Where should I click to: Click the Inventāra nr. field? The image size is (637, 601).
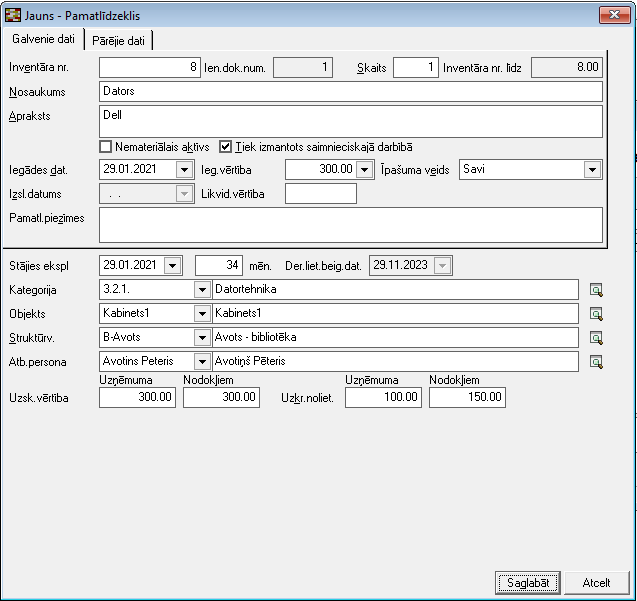(x=150, y=67)
